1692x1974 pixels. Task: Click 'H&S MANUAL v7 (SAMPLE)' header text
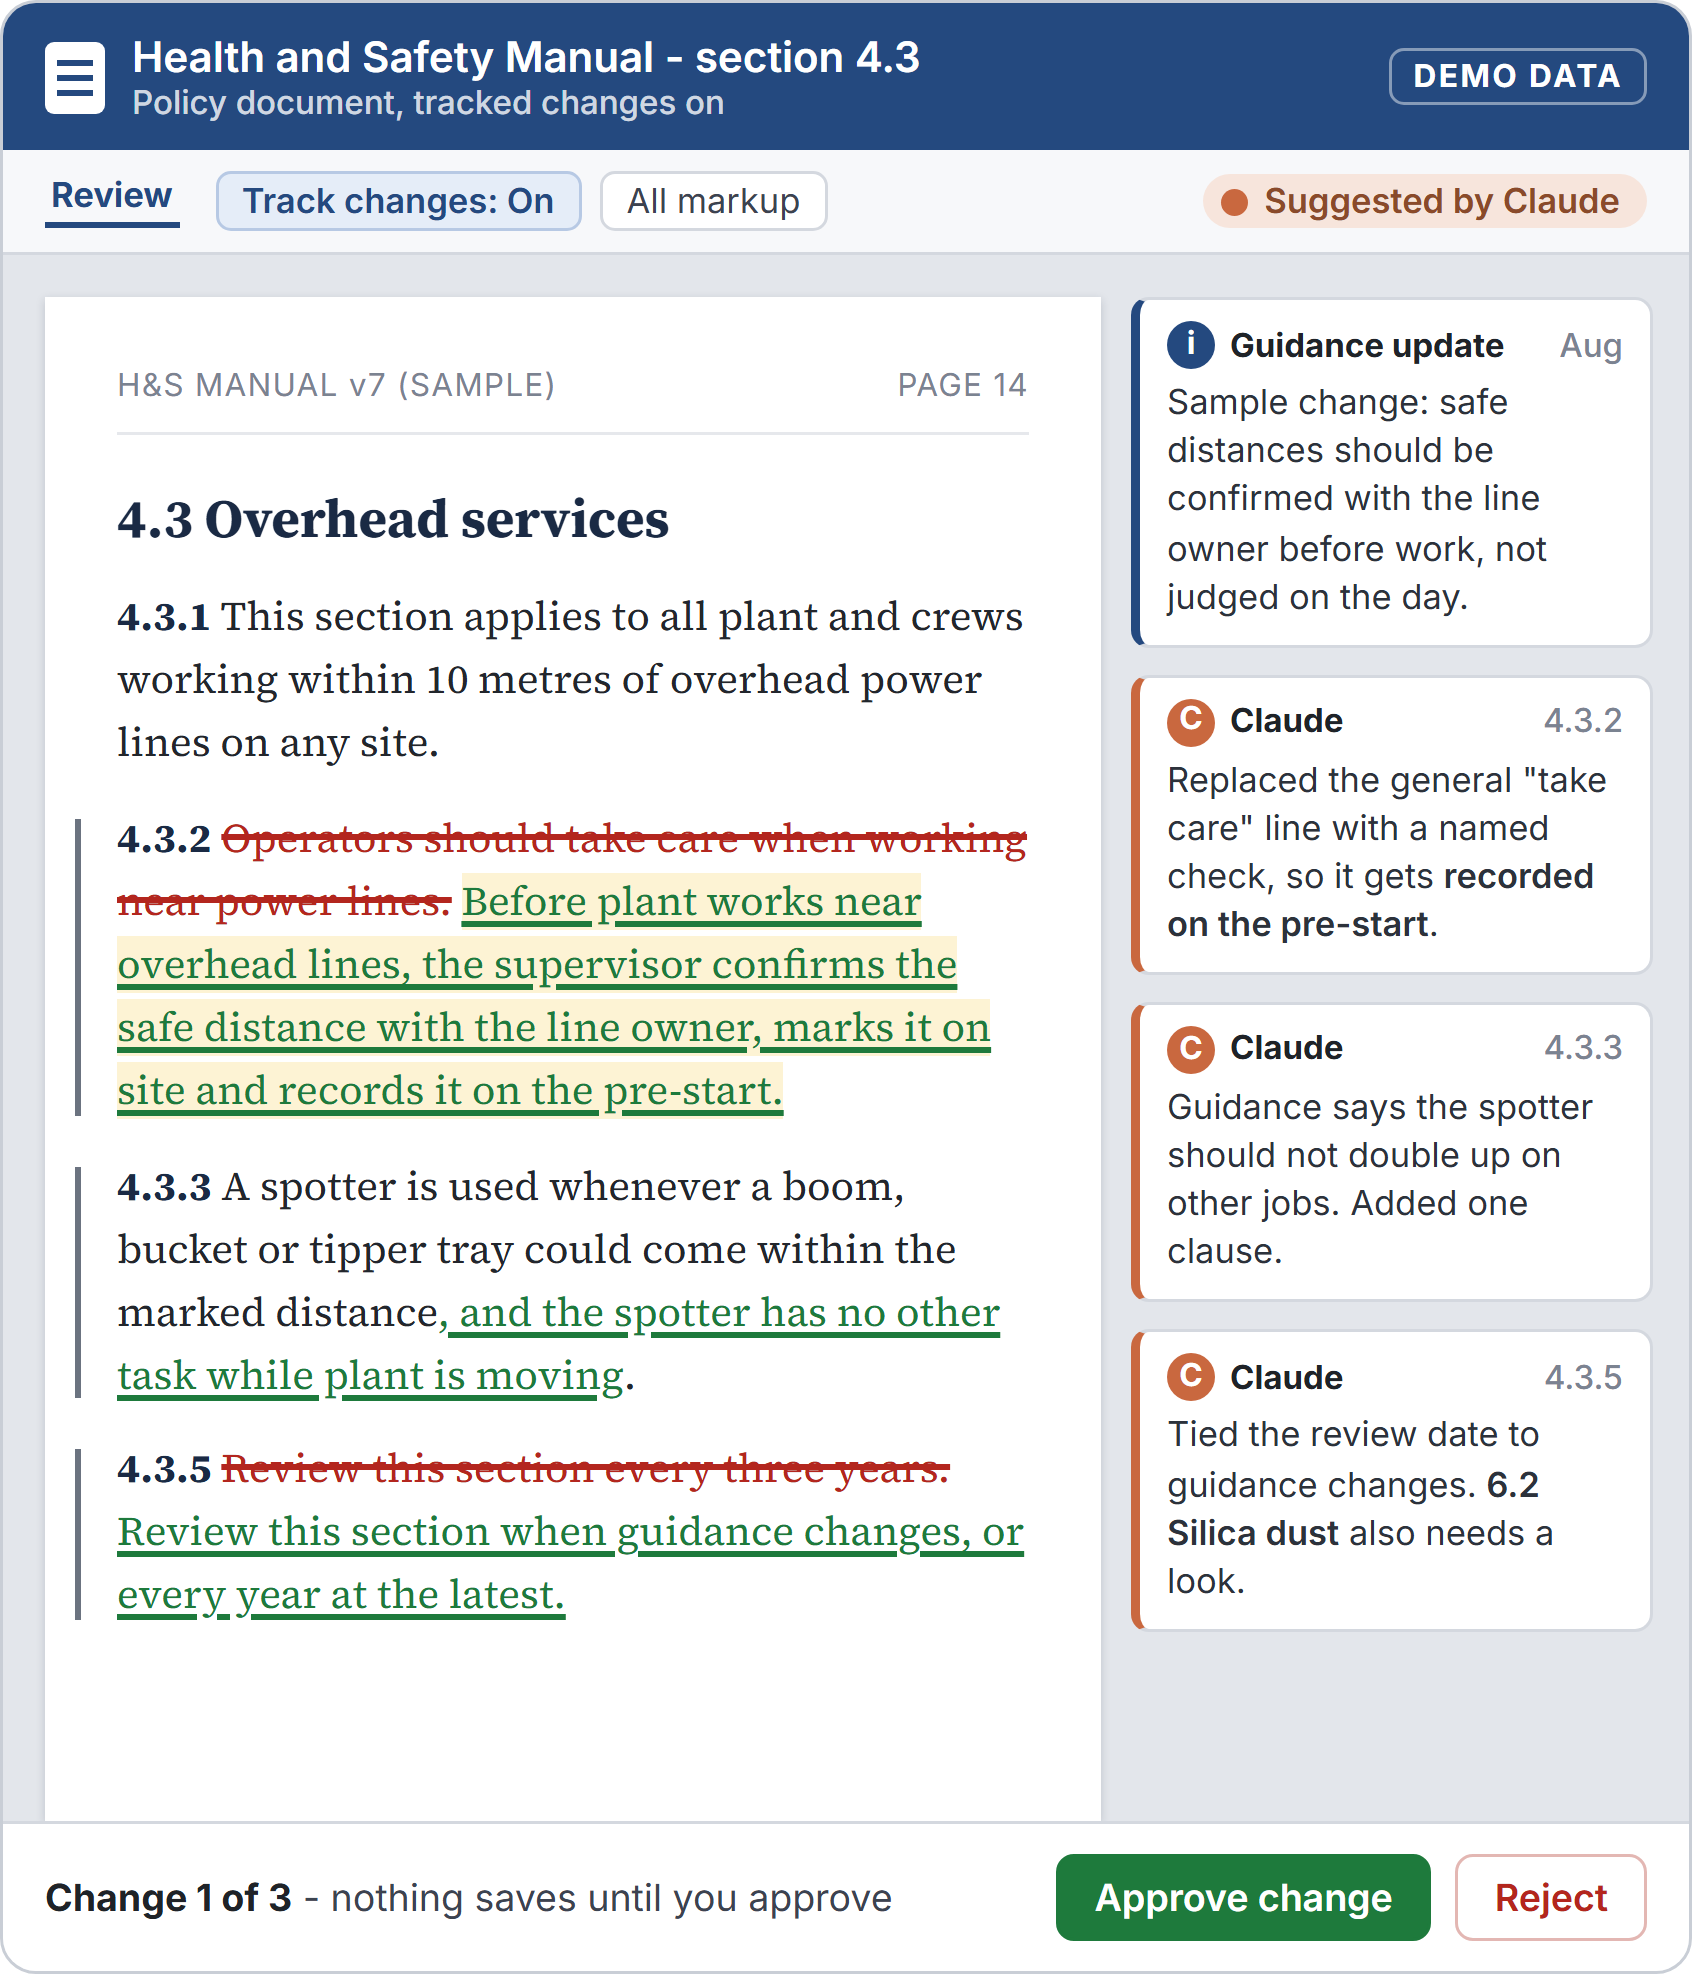[336, 385]
